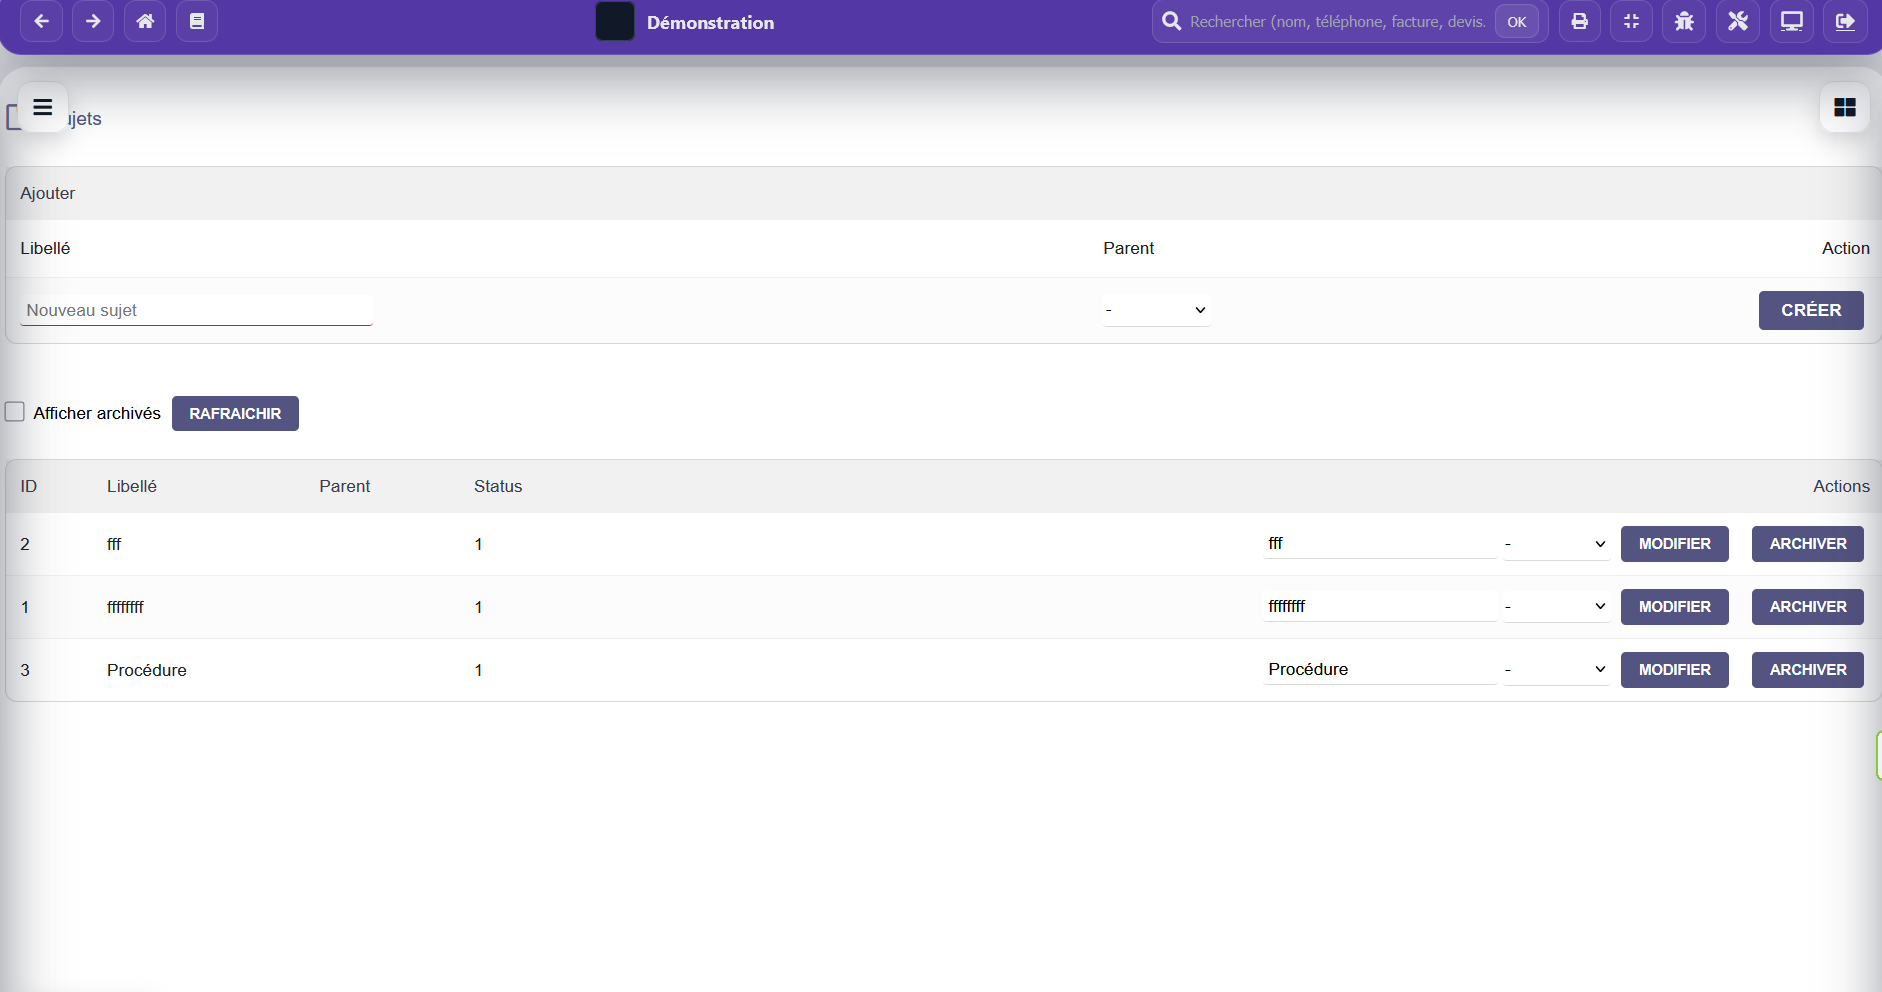The height and width of the screenshot is (992, 1882).
Task: Click the Nouveau sujet input field
Action: coord(196,310)
